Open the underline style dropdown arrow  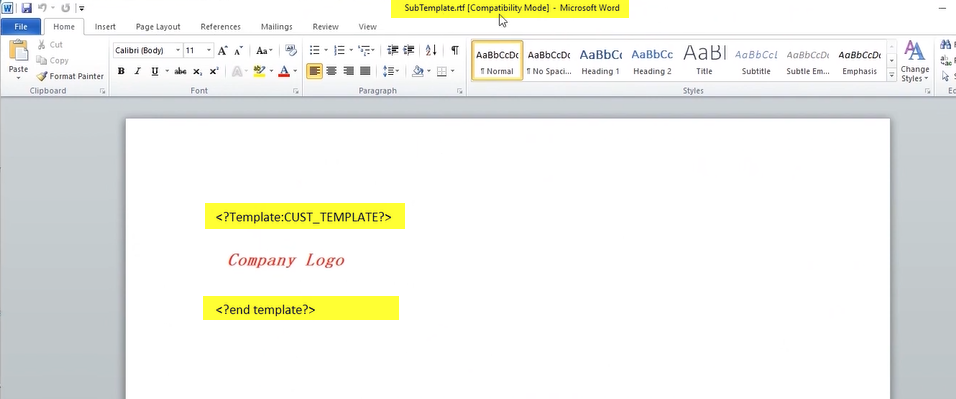(x=166, y=71)
